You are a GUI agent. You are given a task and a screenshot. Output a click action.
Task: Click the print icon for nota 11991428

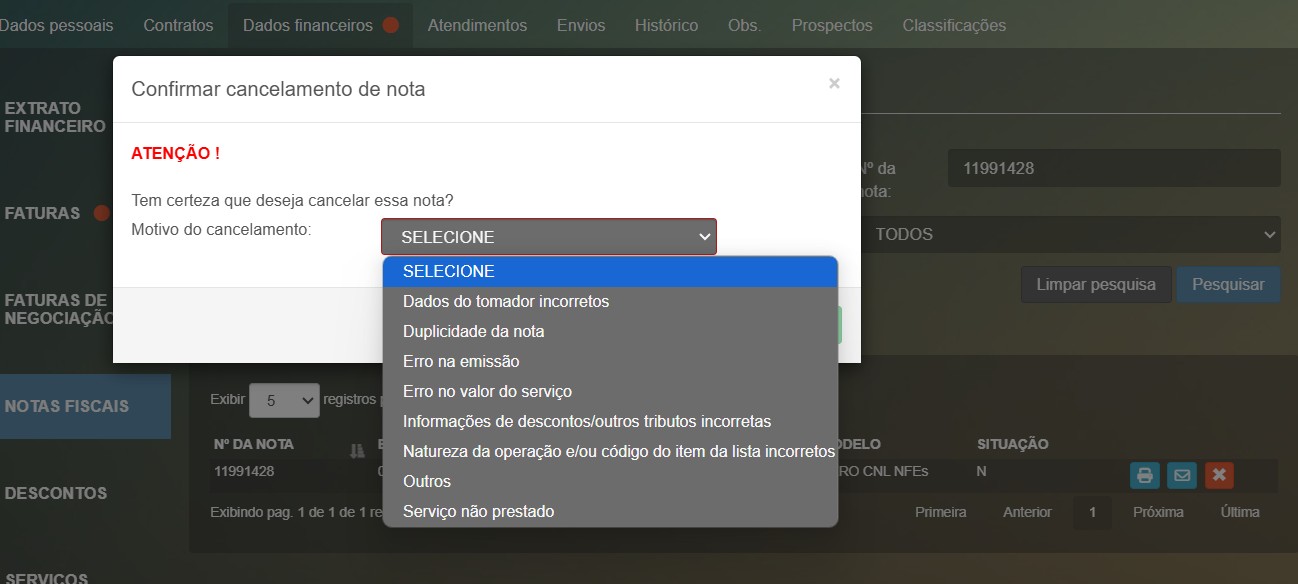point(1145,475)
